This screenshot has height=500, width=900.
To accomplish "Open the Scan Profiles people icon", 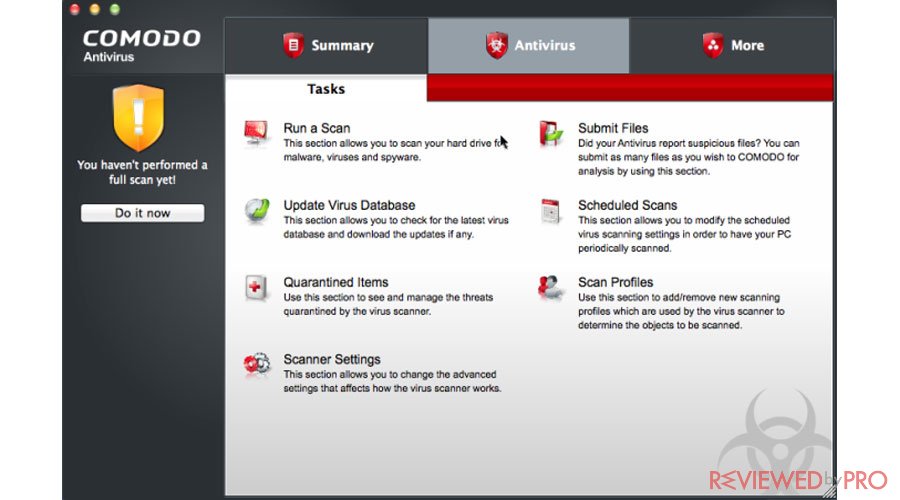I will pyautogui.click(x=550, y=287).
